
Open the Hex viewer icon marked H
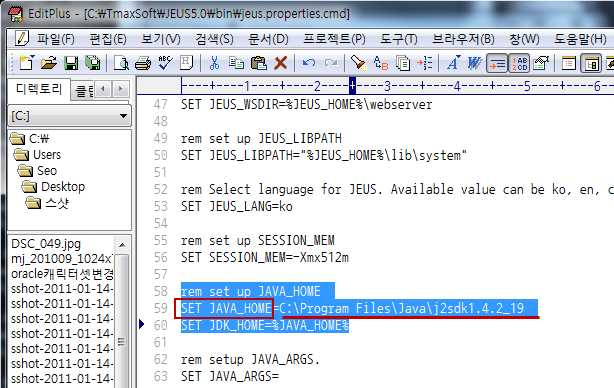coord(187,63)
